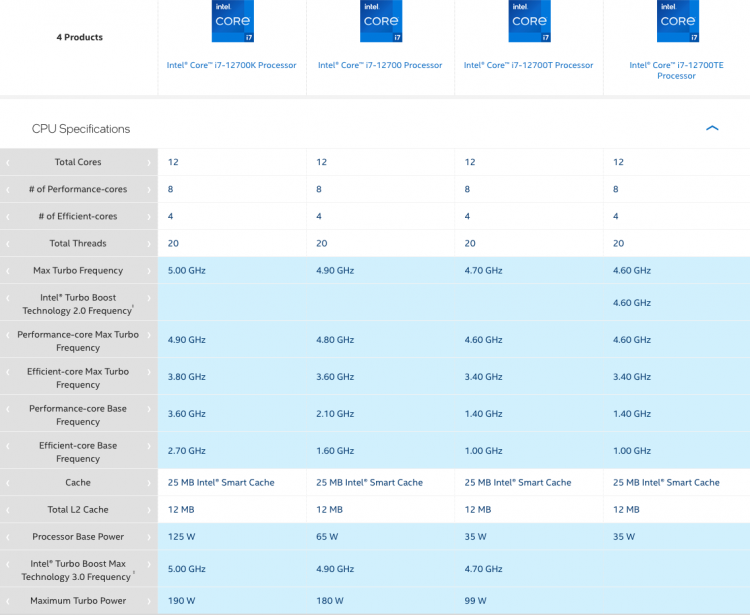Click the Intel Core i7-12700K badge image
Screen dimensions: 750x615
click(x=232, y=22)
